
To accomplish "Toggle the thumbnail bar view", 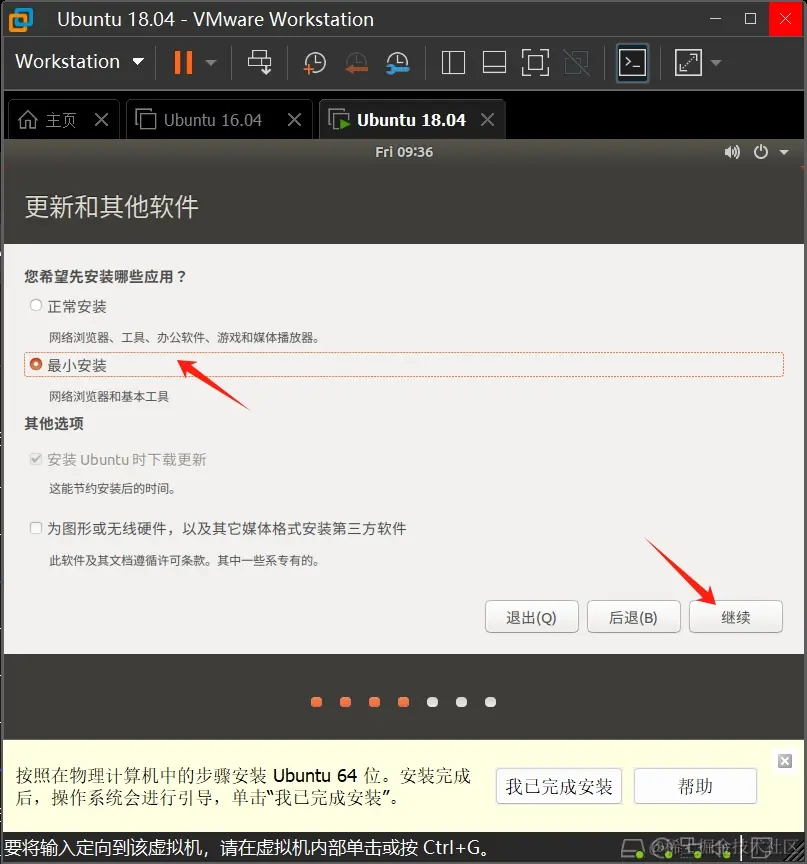I will click(494, 62).
